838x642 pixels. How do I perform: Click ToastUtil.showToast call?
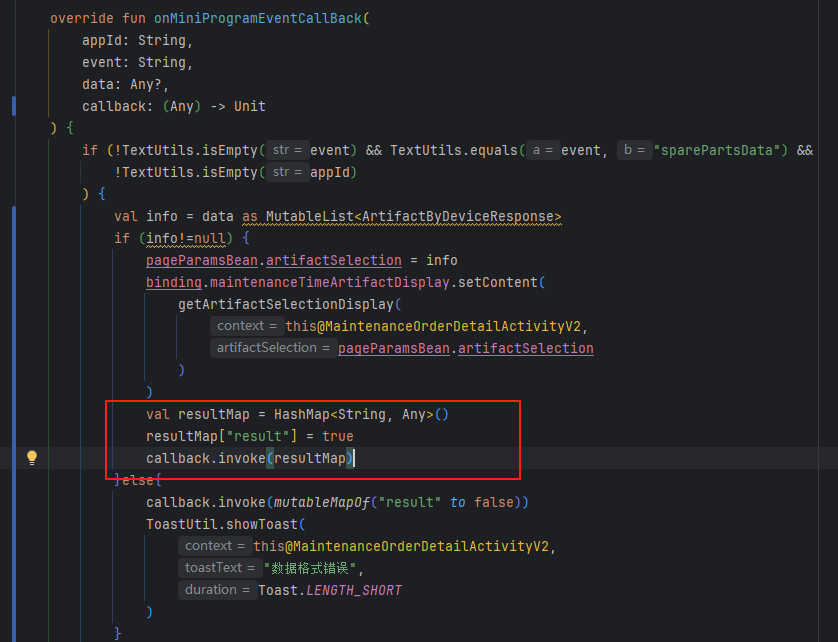pos(222,524)
